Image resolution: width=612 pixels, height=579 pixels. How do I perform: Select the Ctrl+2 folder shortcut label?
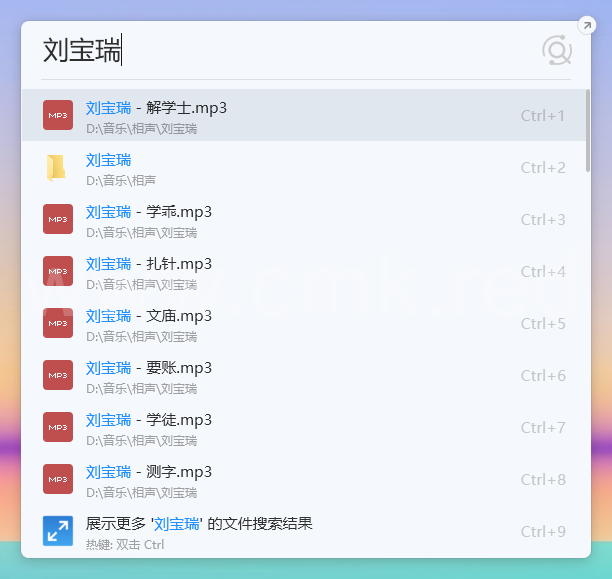point(542,168)
